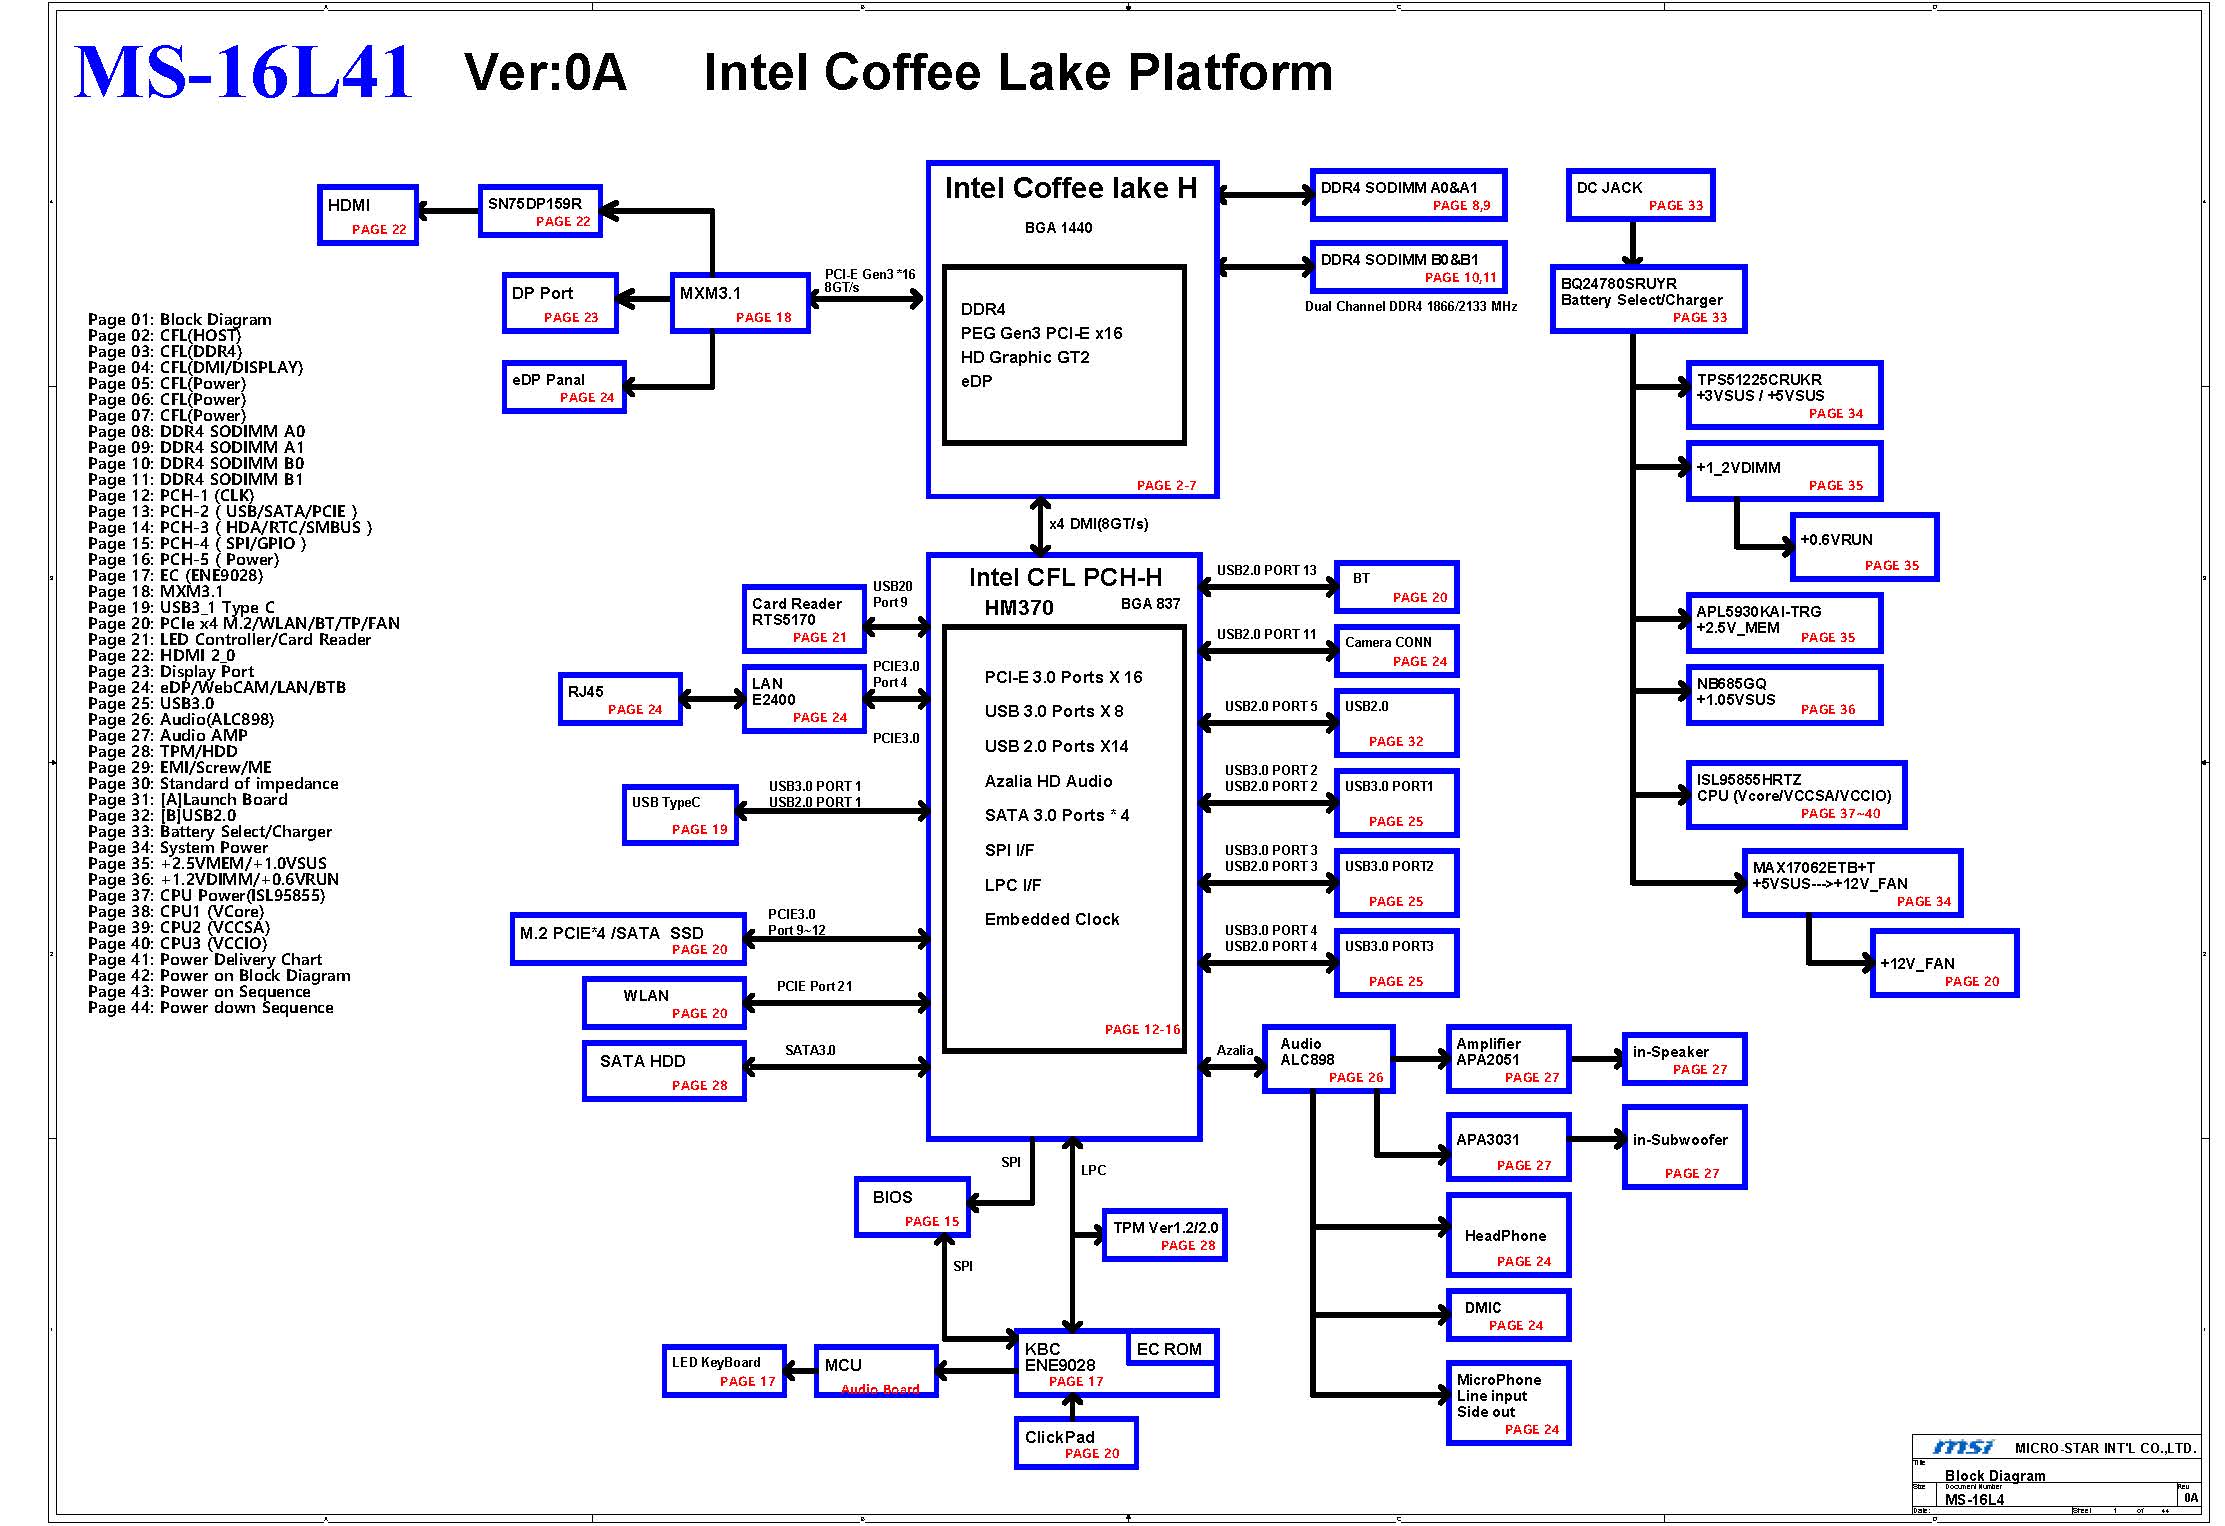Click the MSI logo in the title block

[1963, 1447]
